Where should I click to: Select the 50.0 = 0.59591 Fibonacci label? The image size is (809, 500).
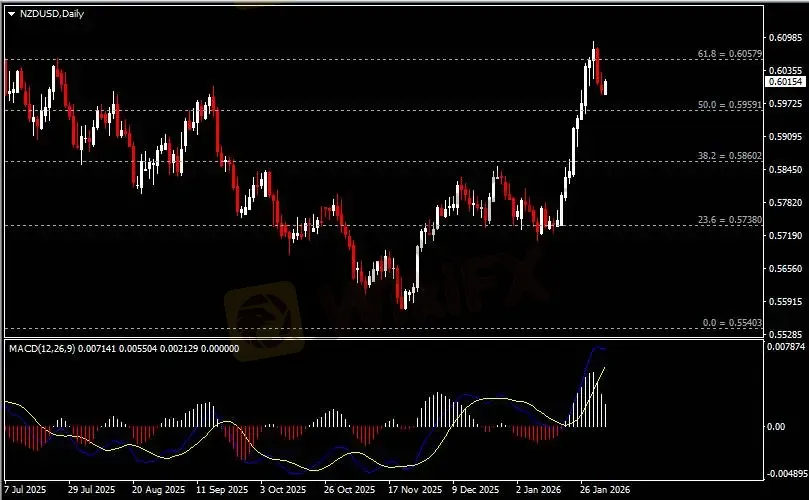(x=730, y=105)
